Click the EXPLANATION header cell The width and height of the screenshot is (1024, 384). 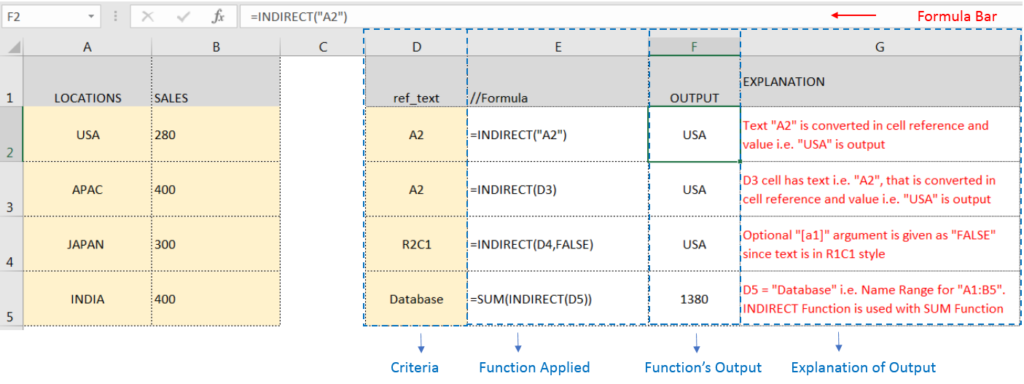880,82
